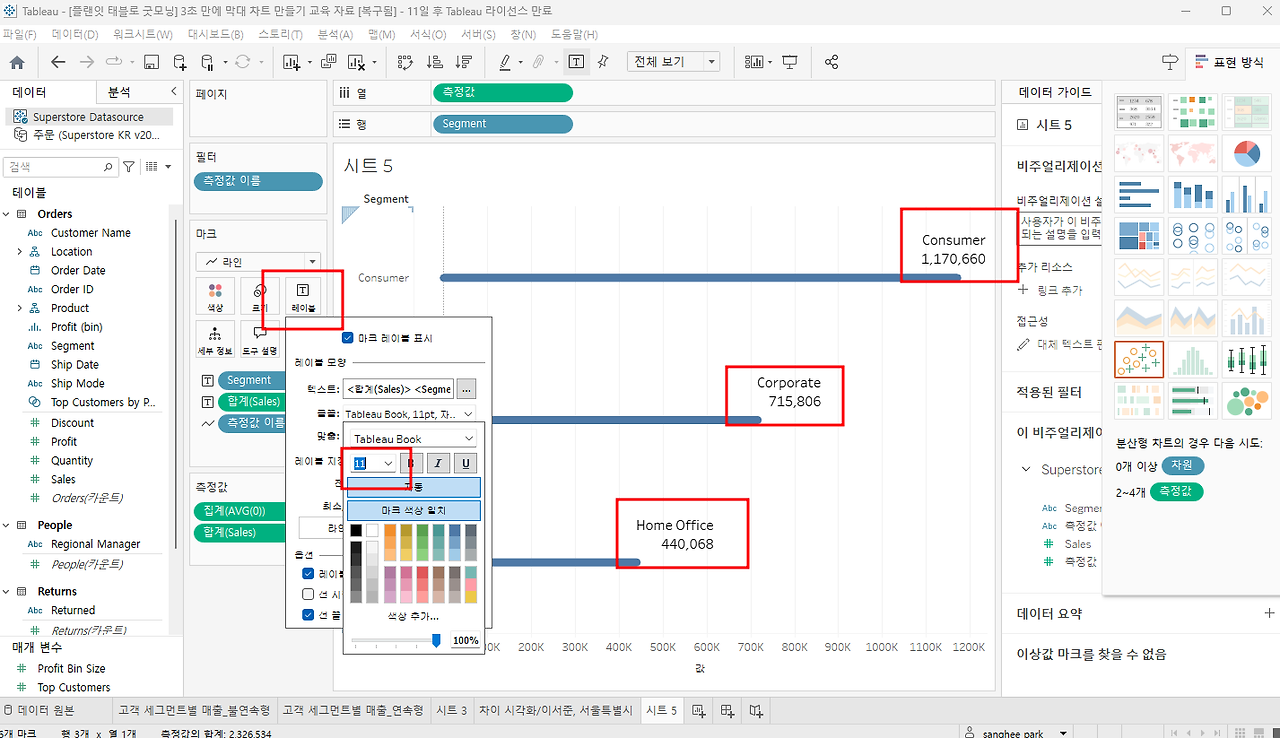This screenshot has height=738, width=1280.
Task: Undo with the back arrow in toolbar
Action: pos(58,62)
